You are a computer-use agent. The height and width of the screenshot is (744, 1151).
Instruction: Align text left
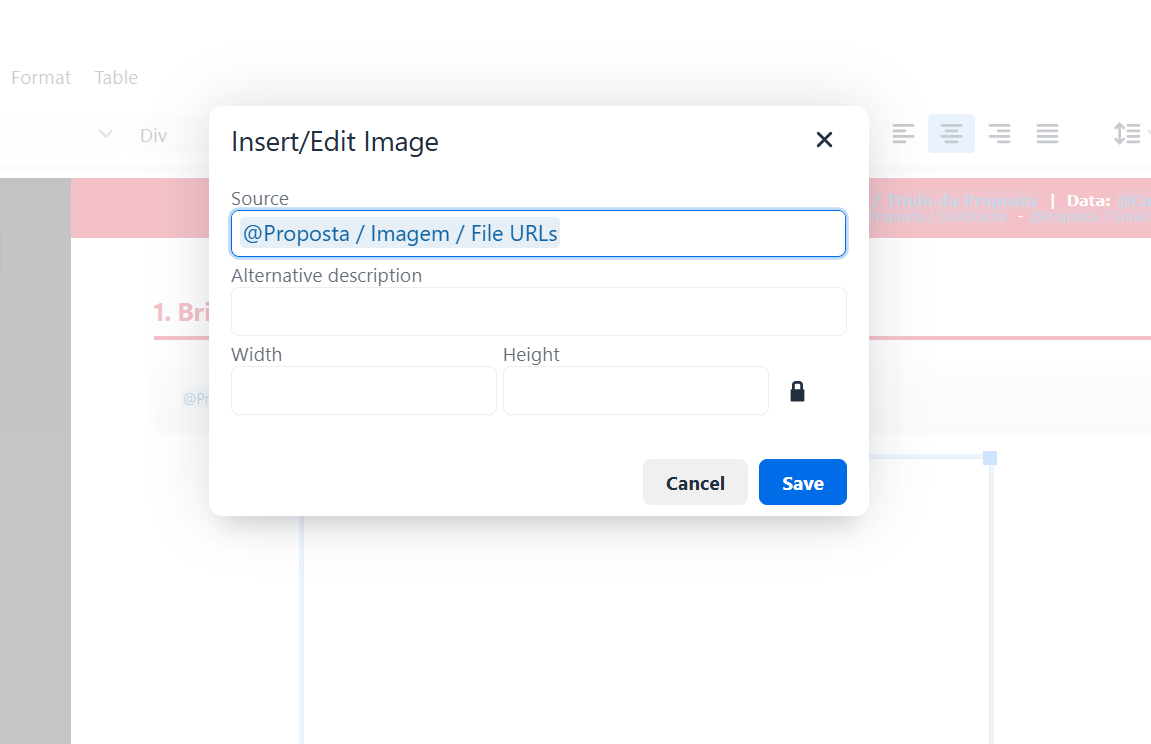903,133
